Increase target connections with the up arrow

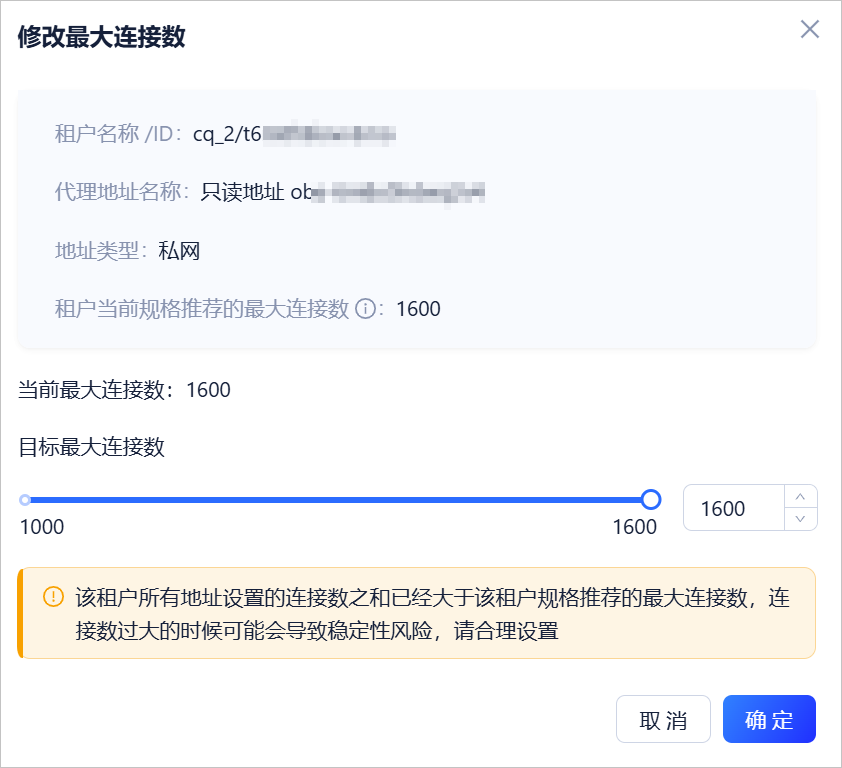800,497
